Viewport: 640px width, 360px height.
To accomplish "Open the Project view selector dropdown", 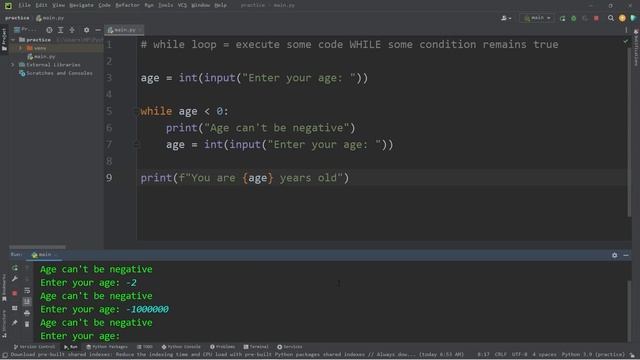I will [25, 30].
